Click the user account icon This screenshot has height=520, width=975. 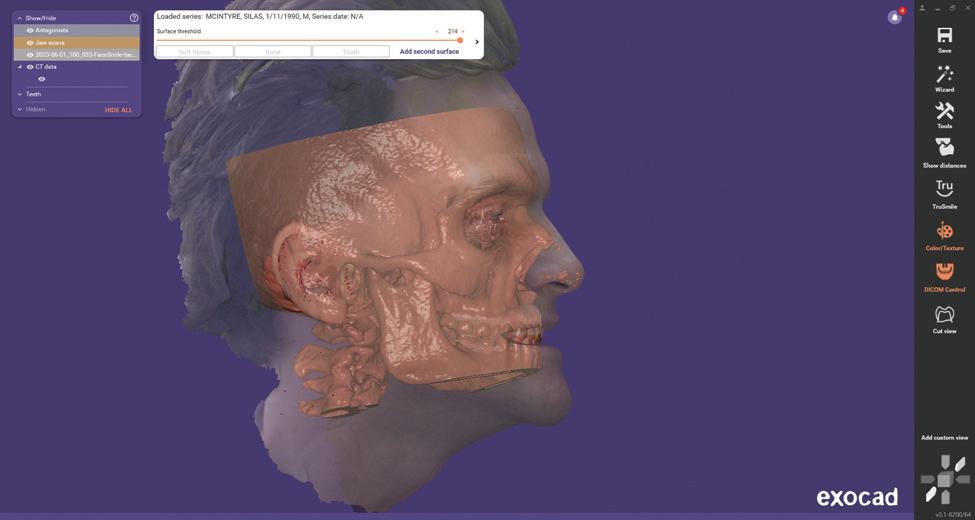tap(923, 8)
